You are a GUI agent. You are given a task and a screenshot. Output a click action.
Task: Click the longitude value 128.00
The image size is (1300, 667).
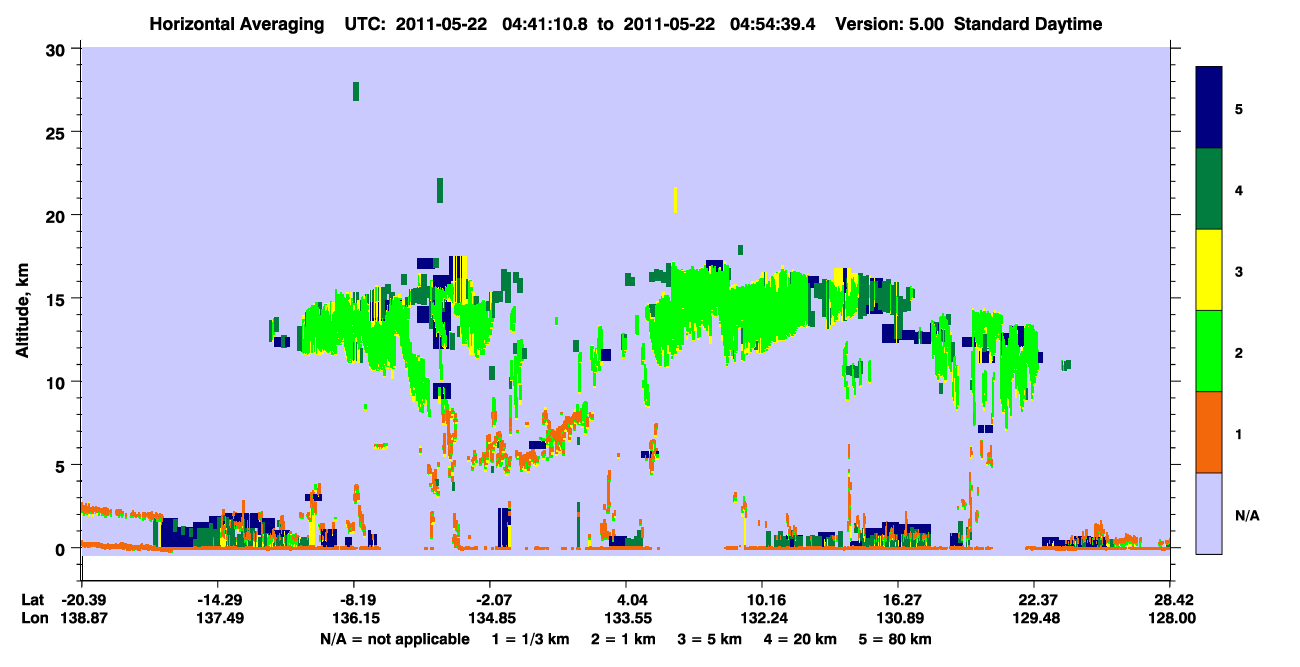[x=1170, y=618]
